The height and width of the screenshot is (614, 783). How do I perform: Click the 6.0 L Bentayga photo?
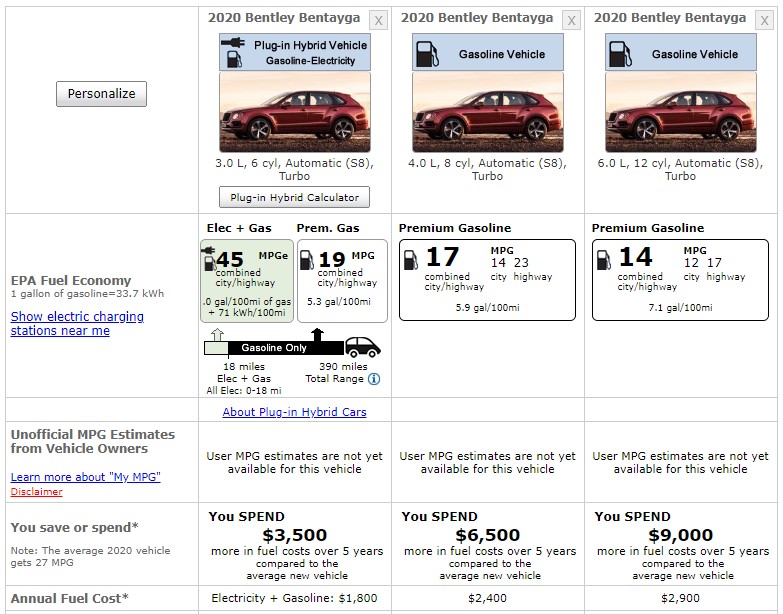point(681,112)
